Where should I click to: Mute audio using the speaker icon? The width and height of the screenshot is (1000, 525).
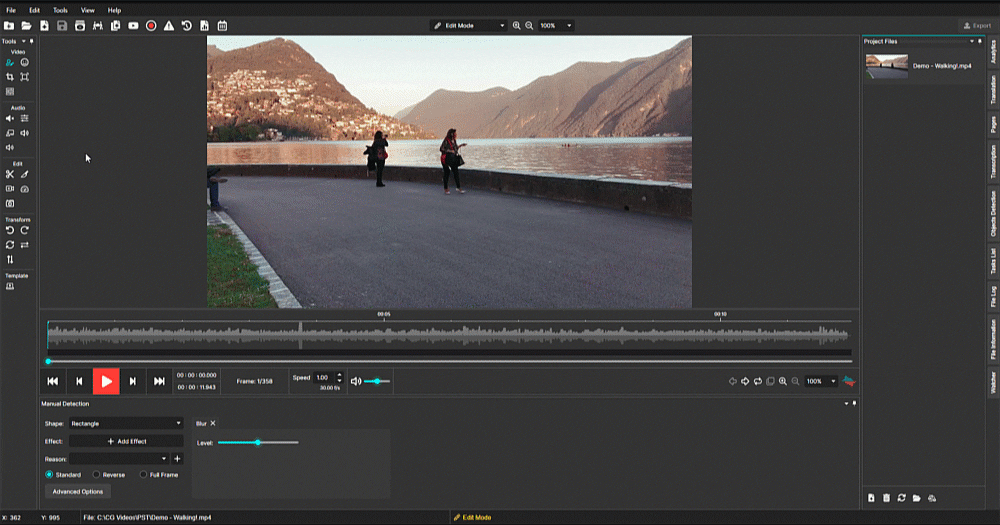point(356,381)
